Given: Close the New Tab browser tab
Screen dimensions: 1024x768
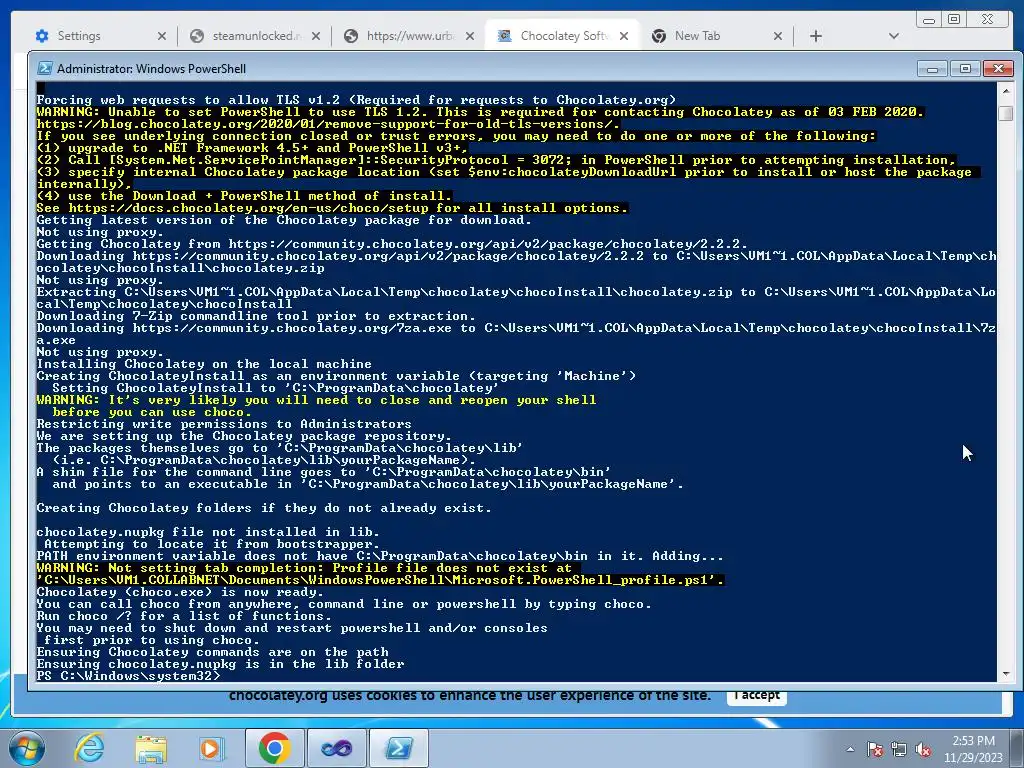Looking at the screenshot, I should tap(778, 37).
